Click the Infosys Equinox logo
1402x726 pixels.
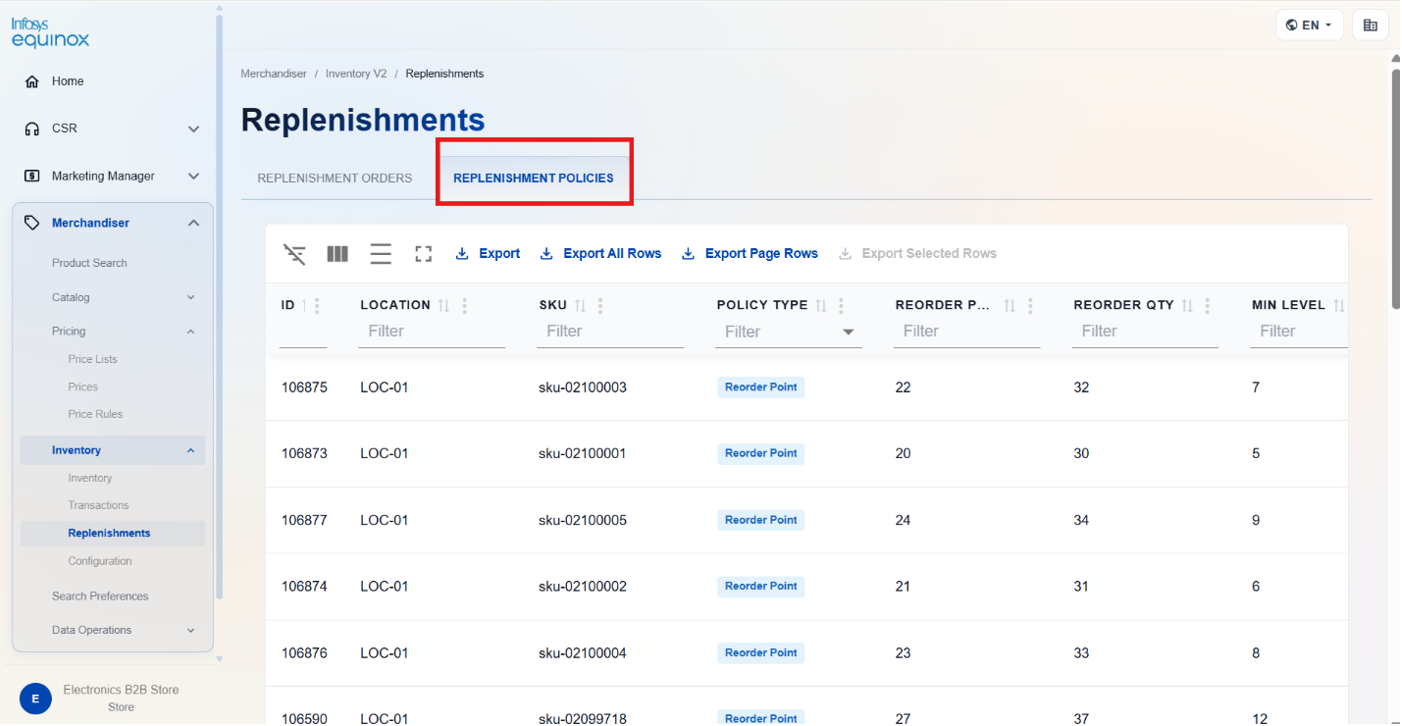click(50, 33)
